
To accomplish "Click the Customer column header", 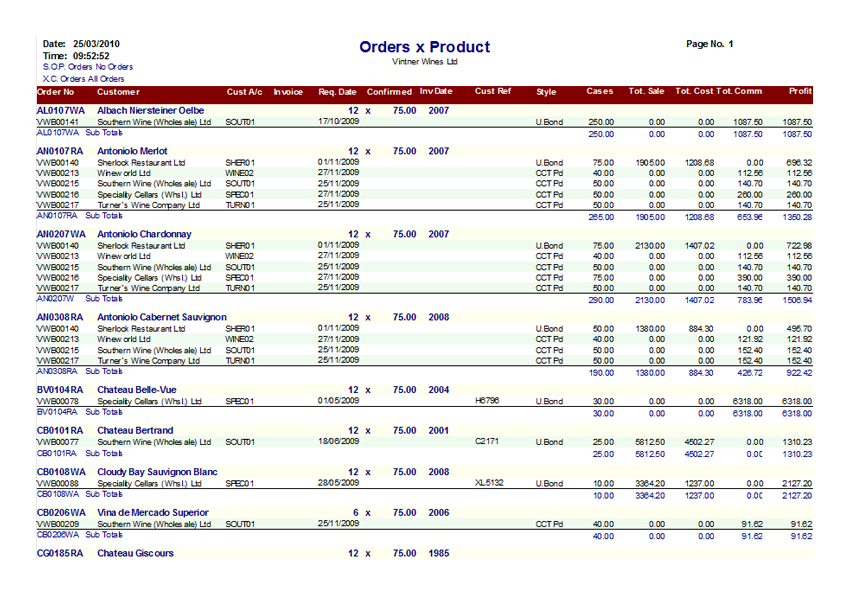I will 118,92.
